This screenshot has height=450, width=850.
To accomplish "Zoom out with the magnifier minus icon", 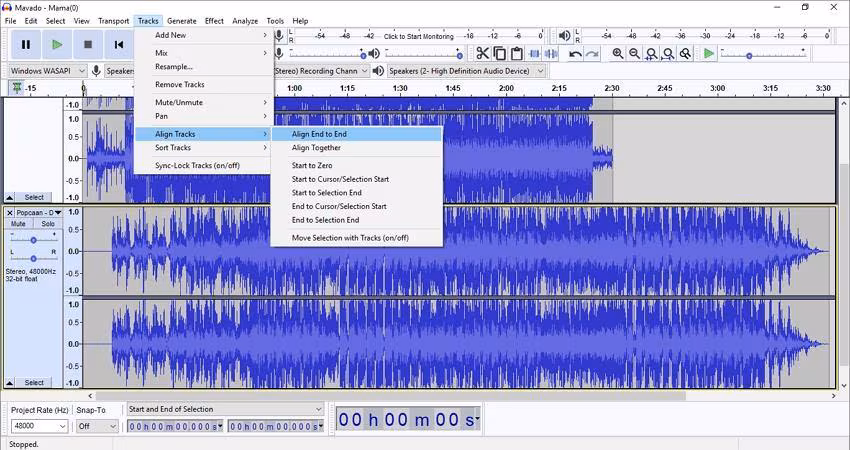I will [634, 54].
